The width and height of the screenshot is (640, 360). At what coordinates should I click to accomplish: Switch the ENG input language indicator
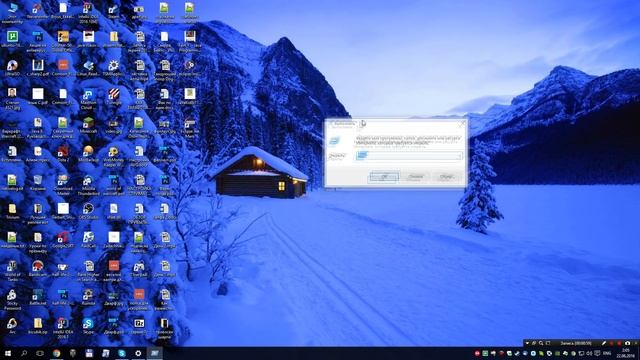pos(607,353)
